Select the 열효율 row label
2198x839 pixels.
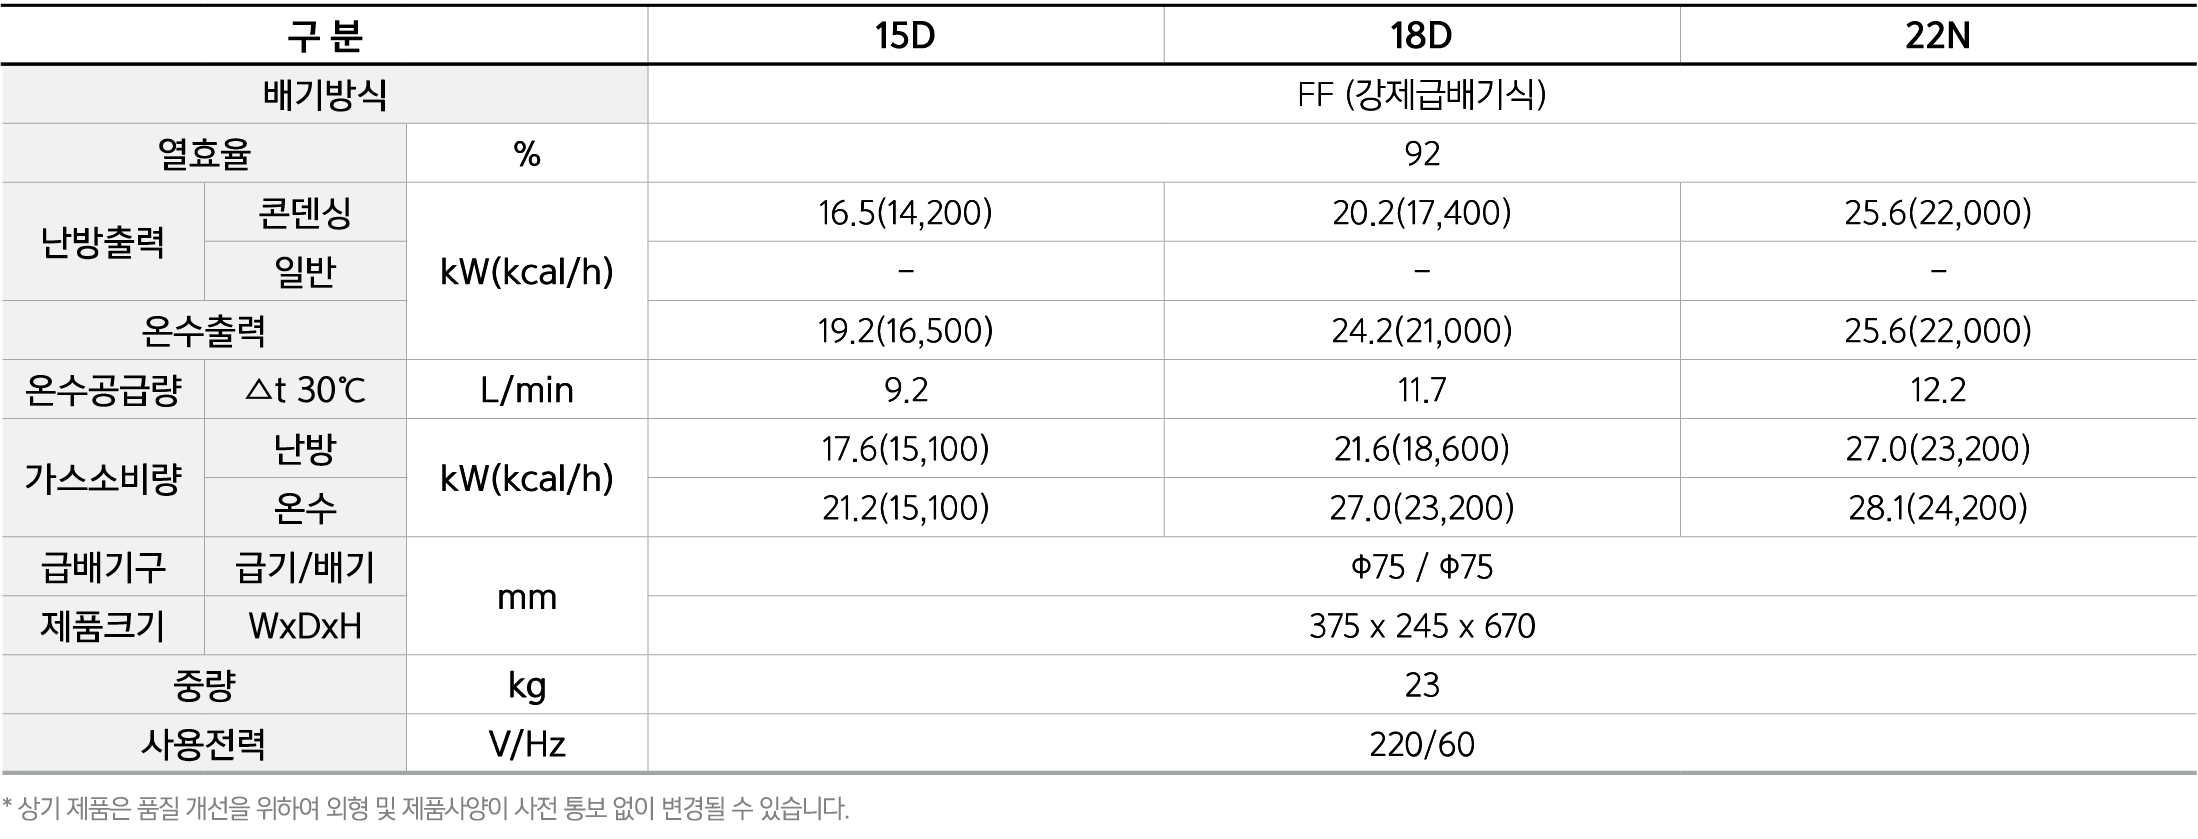coord(204,154)
